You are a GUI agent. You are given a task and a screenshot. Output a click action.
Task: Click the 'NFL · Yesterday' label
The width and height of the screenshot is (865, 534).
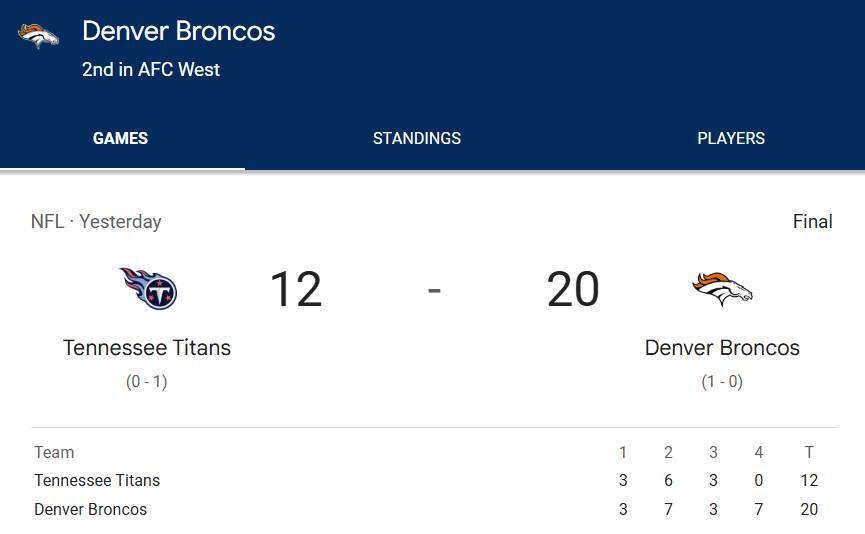(96, 222)
